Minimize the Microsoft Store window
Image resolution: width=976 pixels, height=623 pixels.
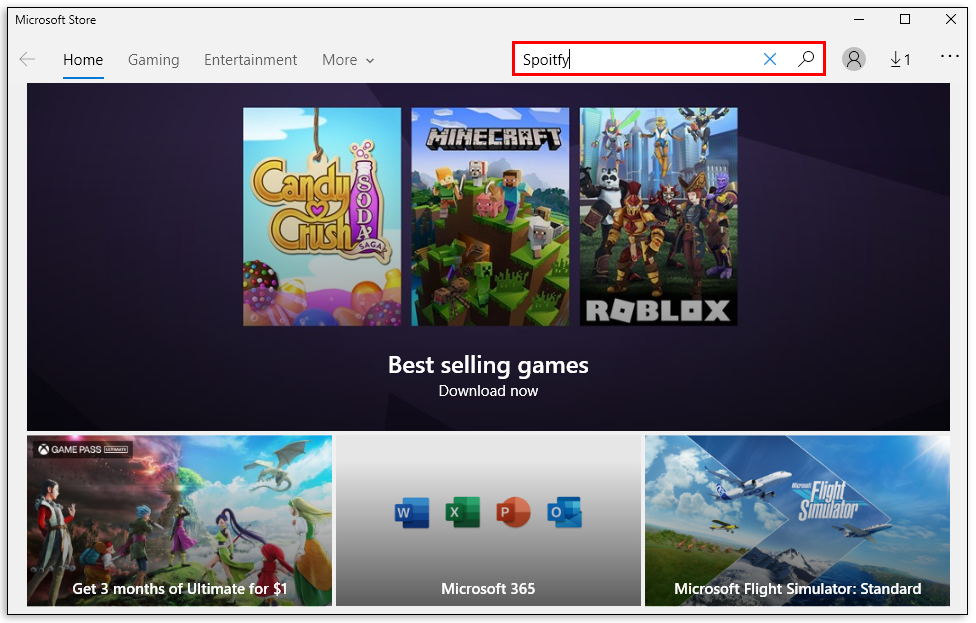(x=859, y=19)
